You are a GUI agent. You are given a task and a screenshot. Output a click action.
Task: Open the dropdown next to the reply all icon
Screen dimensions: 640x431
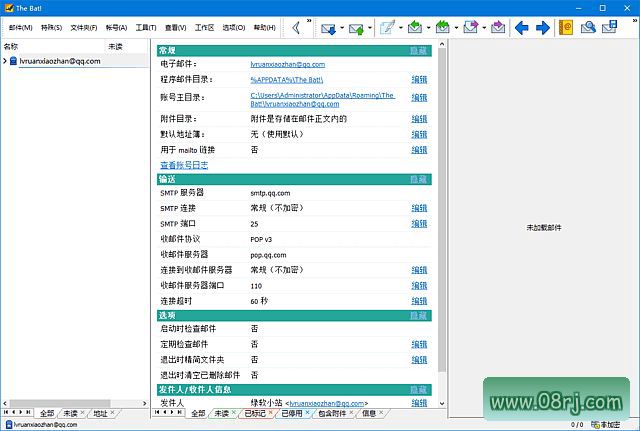pyautogui.click(x=456, y=28)
